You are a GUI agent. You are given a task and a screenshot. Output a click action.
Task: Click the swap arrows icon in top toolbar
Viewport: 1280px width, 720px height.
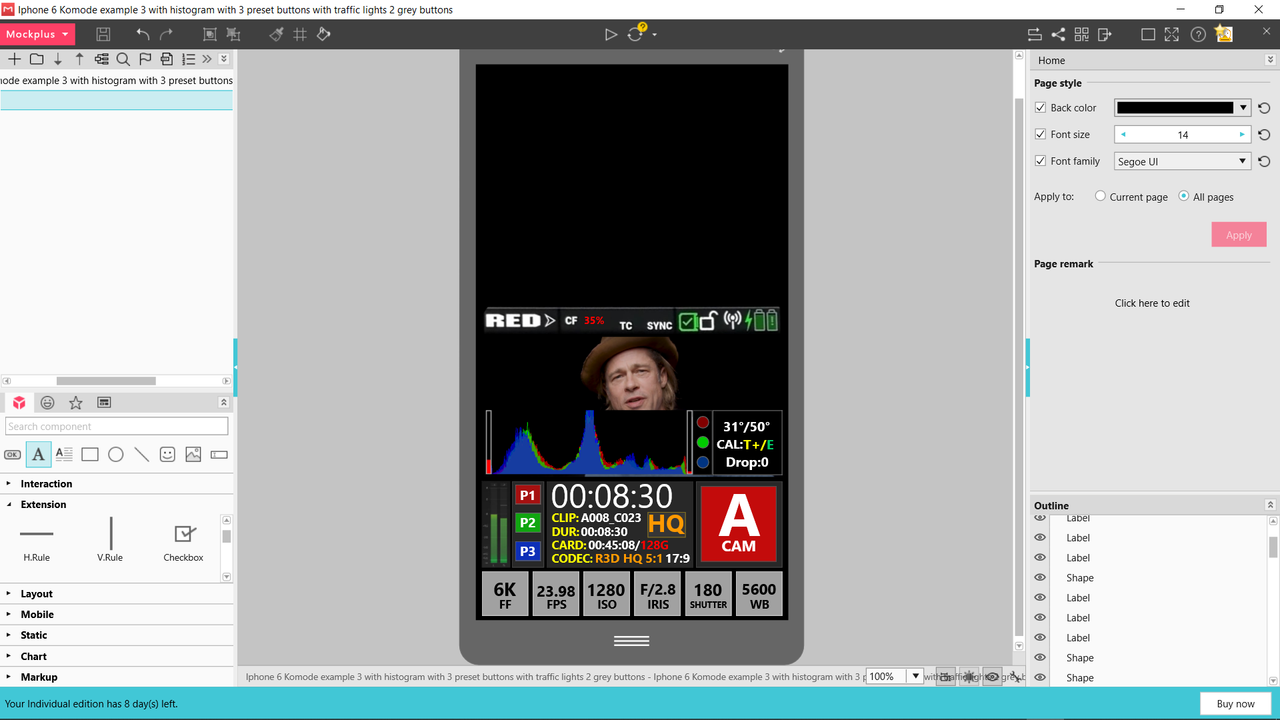(x=1034, y=34)
